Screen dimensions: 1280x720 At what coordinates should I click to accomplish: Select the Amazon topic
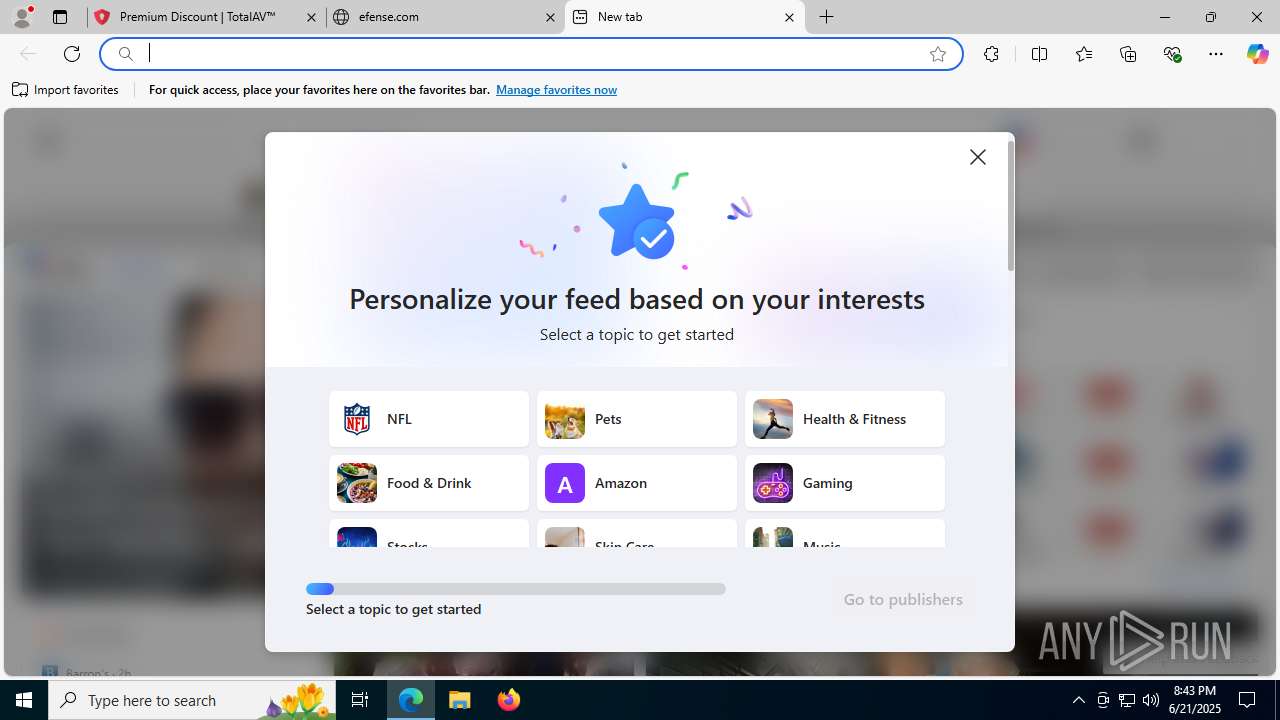click(637, 483)
